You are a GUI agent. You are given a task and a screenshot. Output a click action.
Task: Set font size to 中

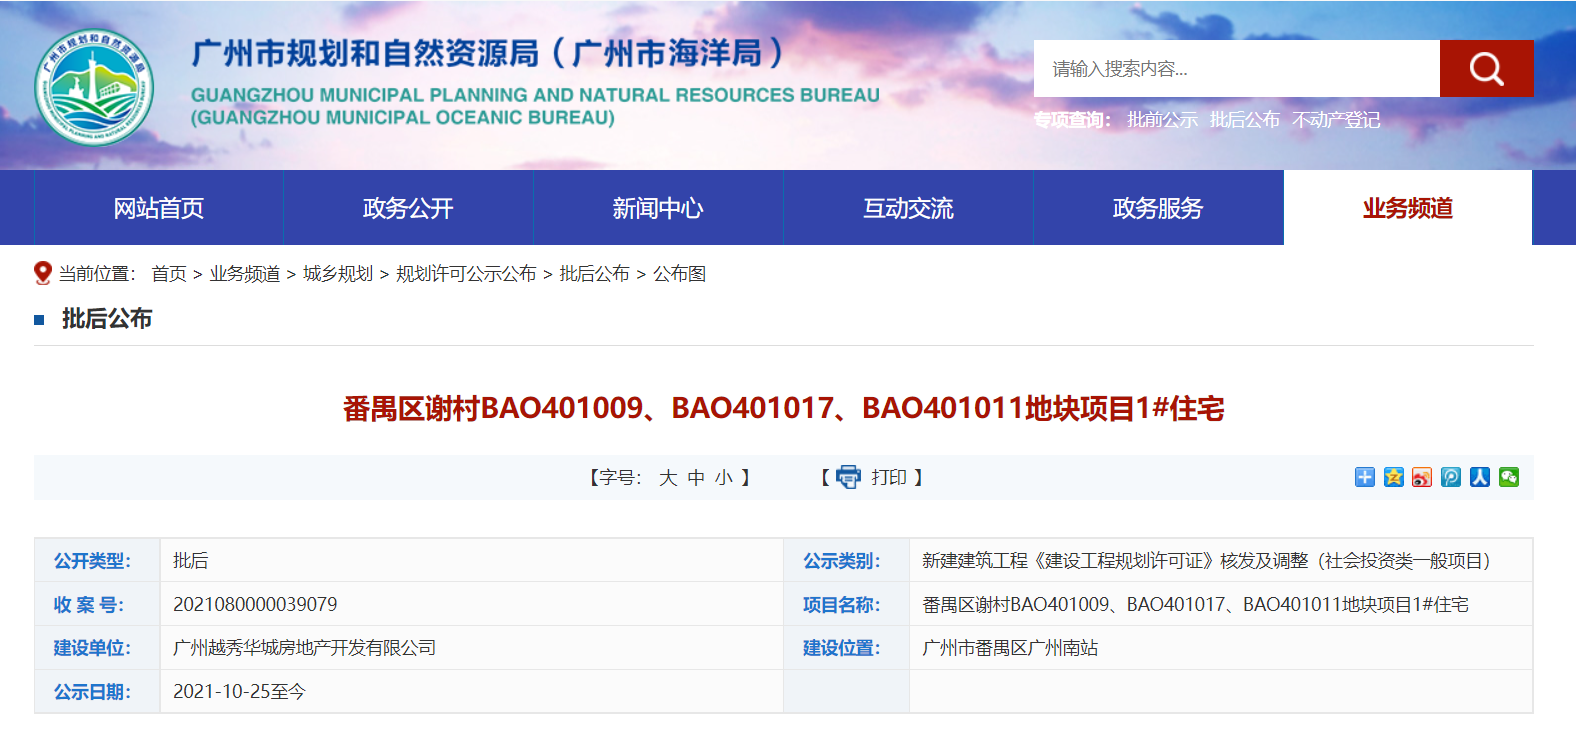tap(696, 478)
